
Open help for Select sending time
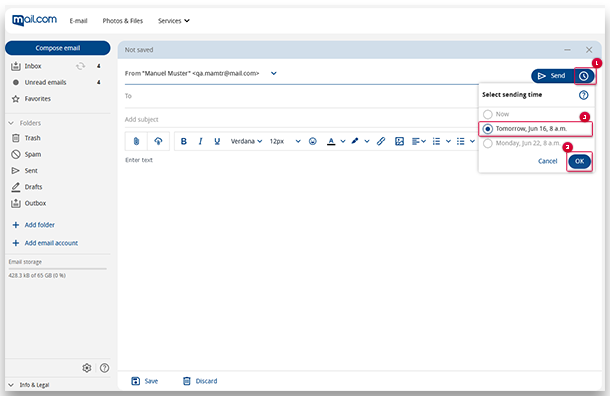(x=584, y=95)
